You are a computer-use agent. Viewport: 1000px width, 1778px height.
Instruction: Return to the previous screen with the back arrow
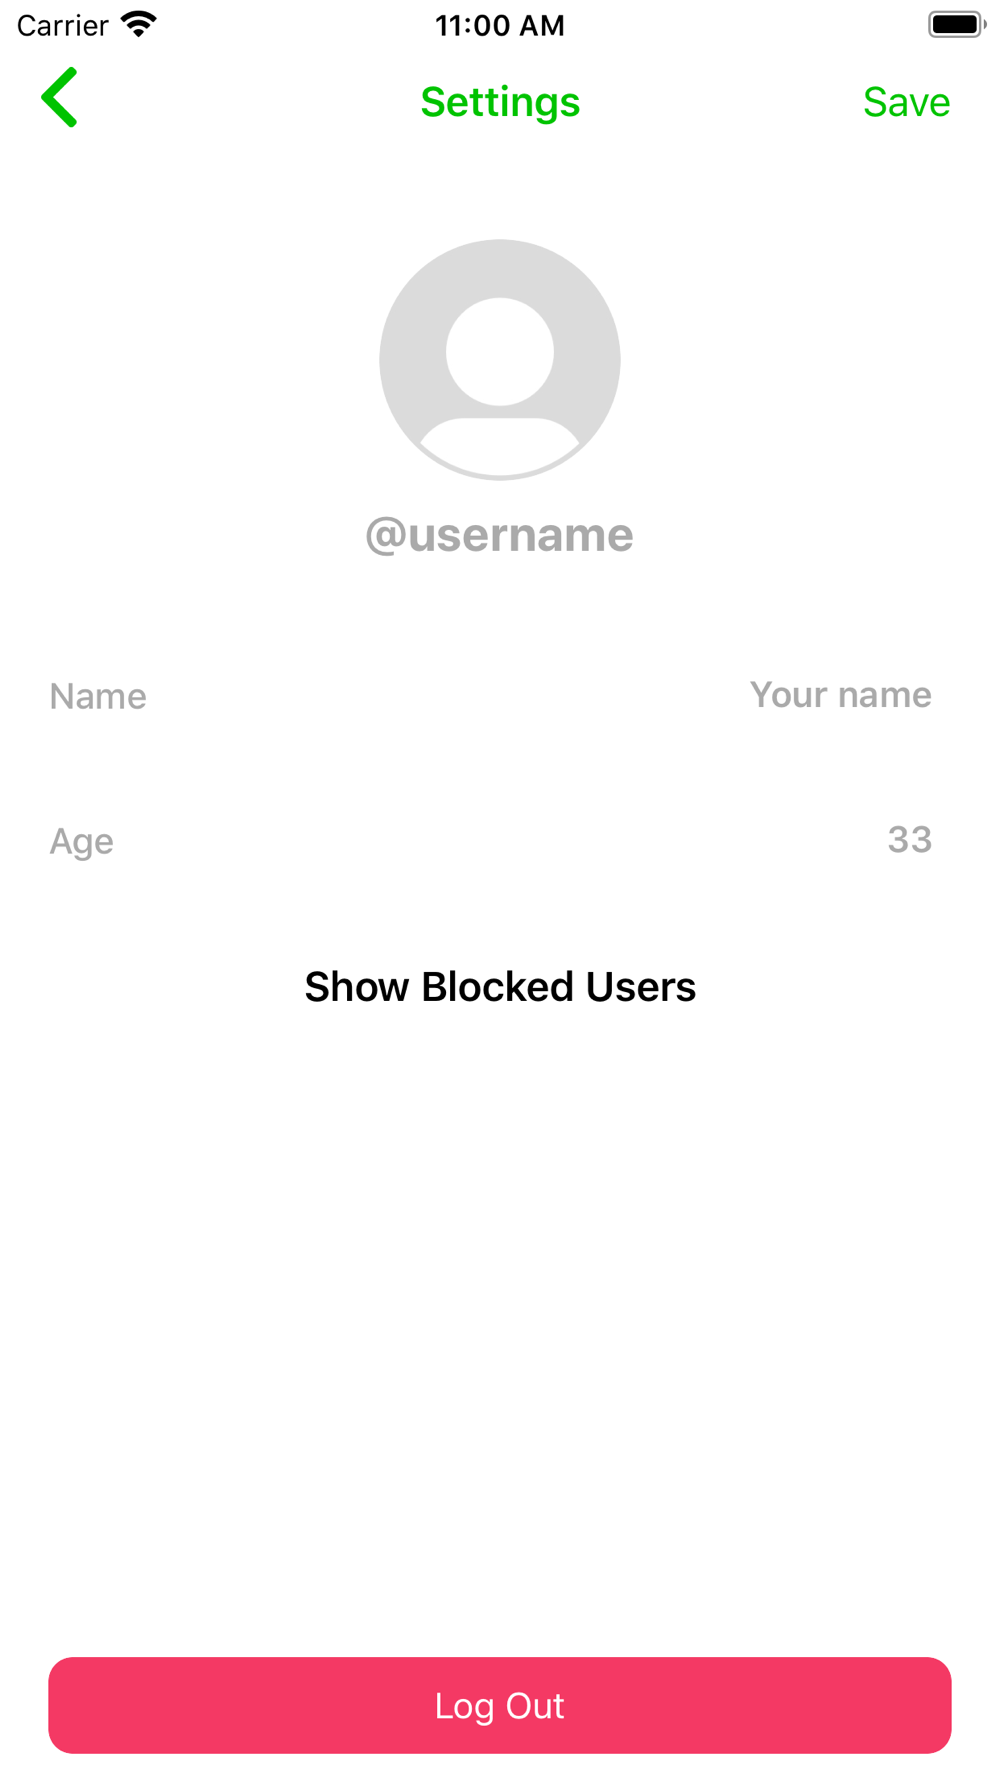[59, 97]
